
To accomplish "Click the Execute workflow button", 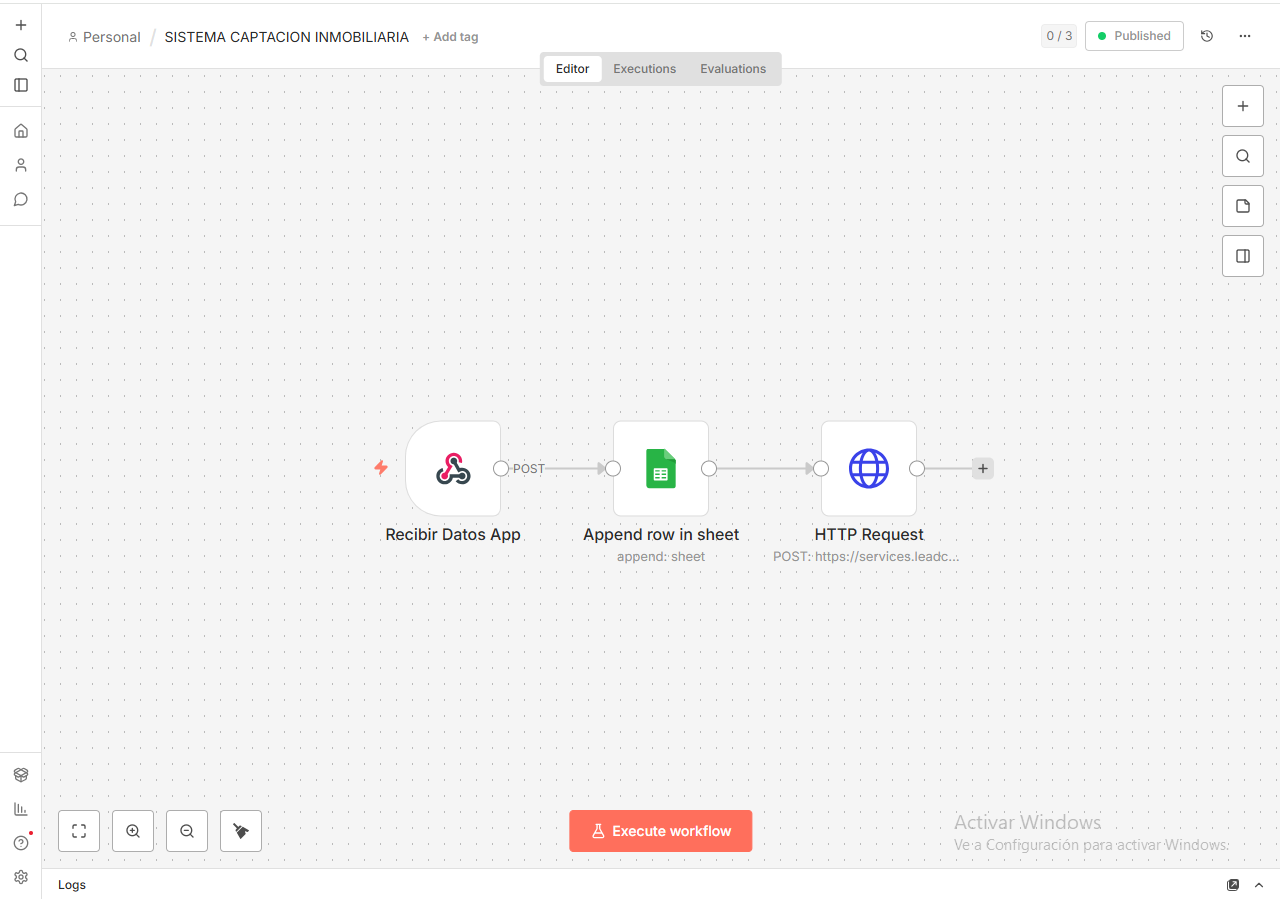I will (x=660, y=831).
